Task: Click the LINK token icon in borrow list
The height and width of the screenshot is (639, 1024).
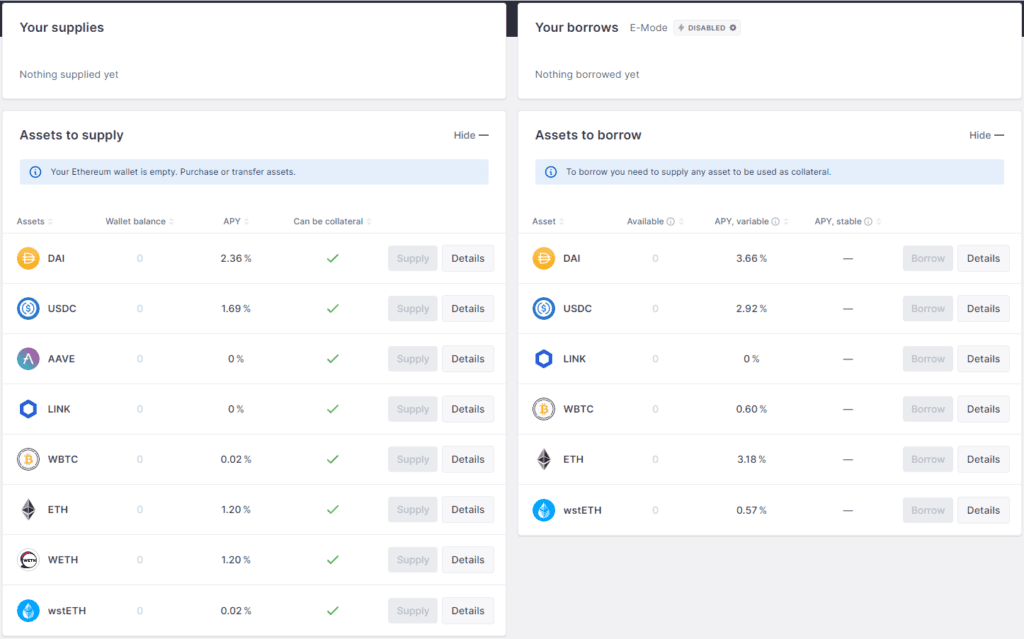Action: pos(544,359)
